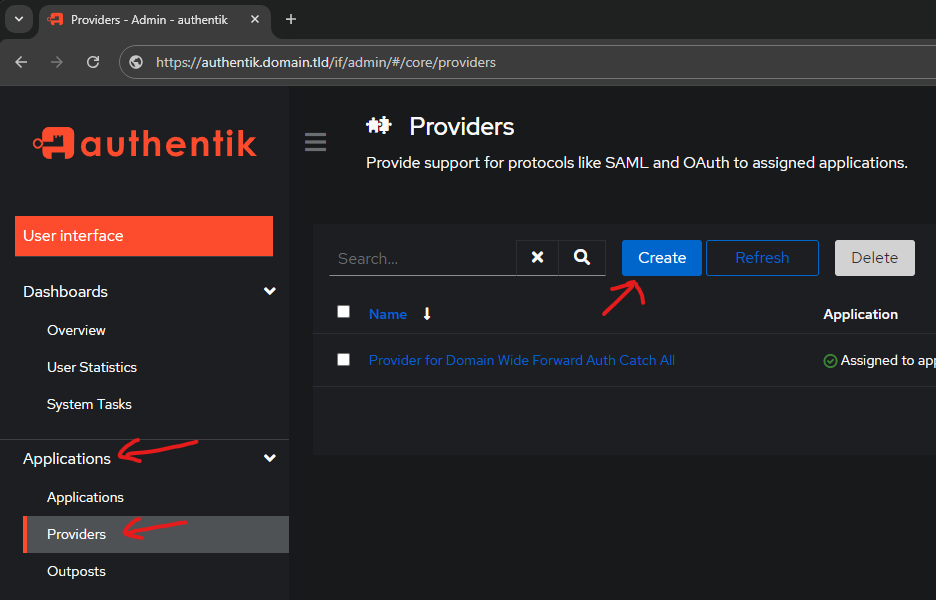This screenshot has width=936, height=600.
Task: Check the Domain Wide Forward Auth row checkbox
Action: (x=343, y=359)
